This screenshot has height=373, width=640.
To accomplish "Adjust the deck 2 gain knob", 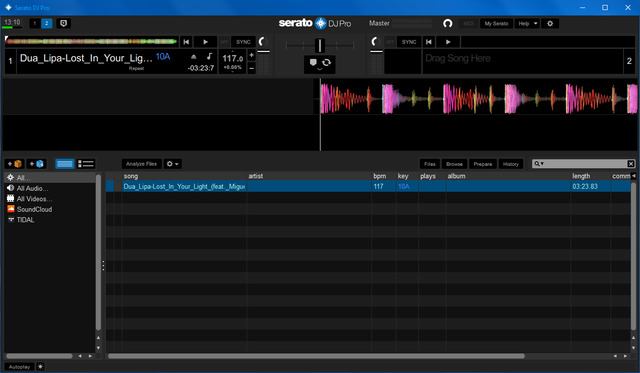I will point(376,41).
